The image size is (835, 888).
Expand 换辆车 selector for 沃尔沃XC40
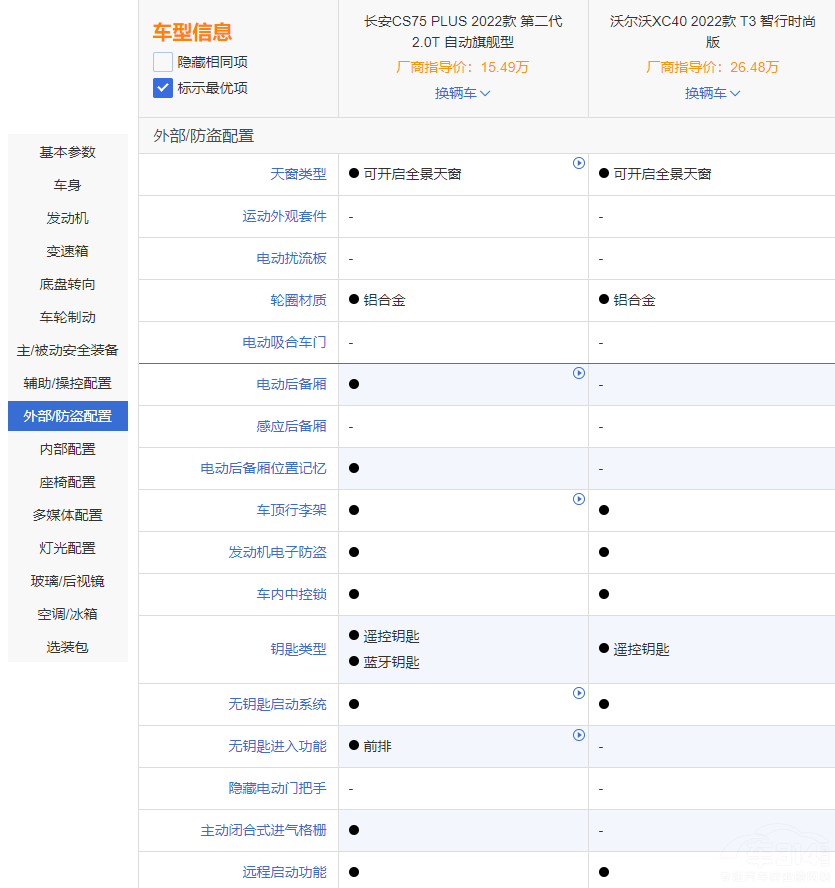point(711,93)
